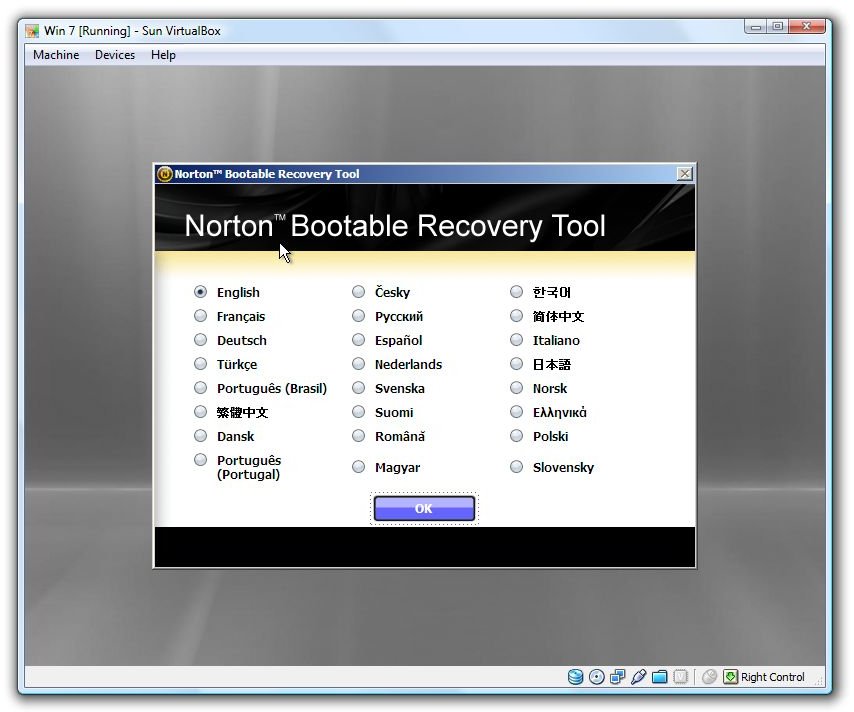
Task: Select the 繁體中文 radio button
Action: [200, 412]
